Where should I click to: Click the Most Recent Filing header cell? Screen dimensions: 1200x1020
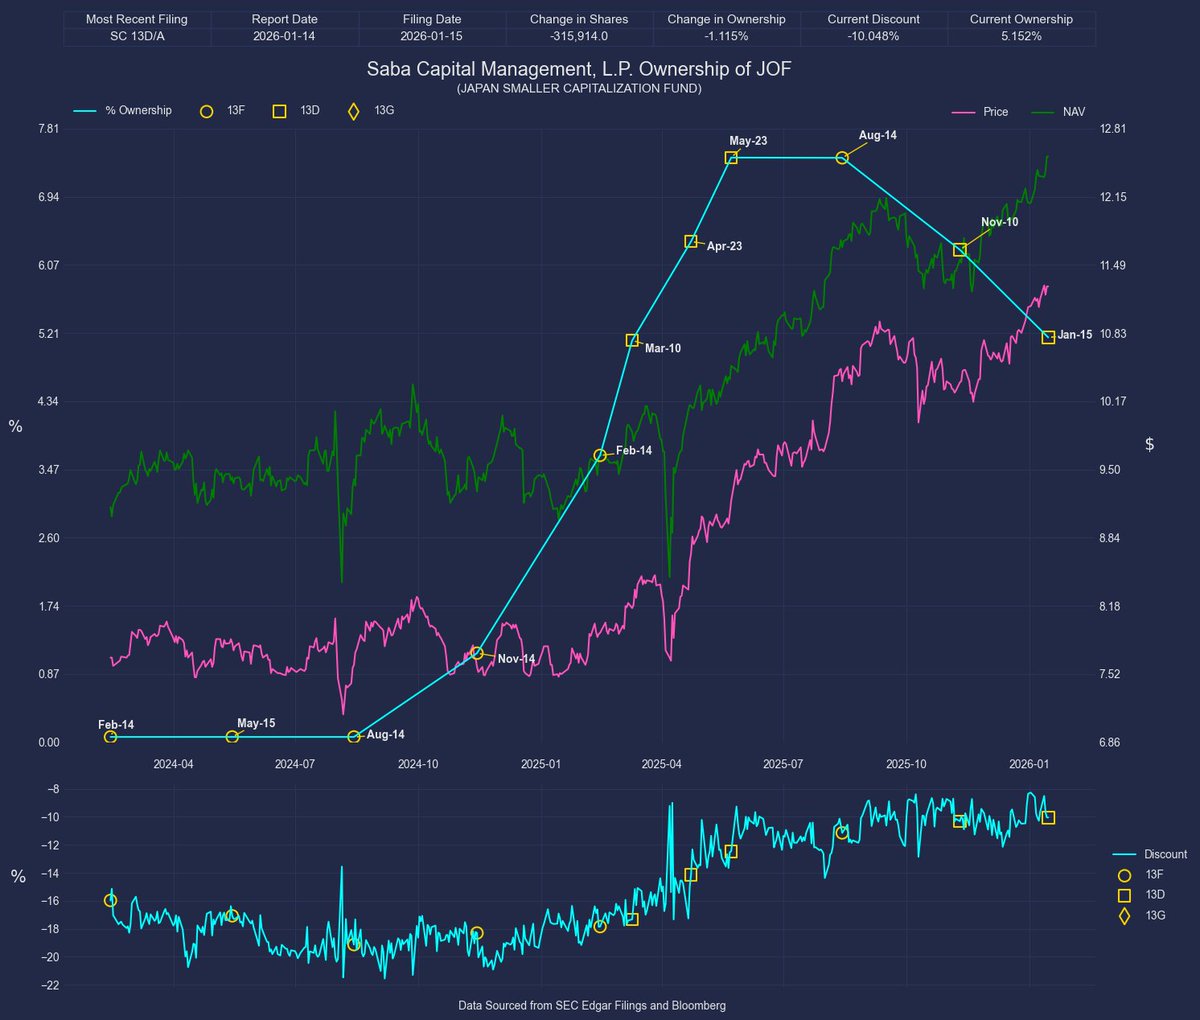137,18
